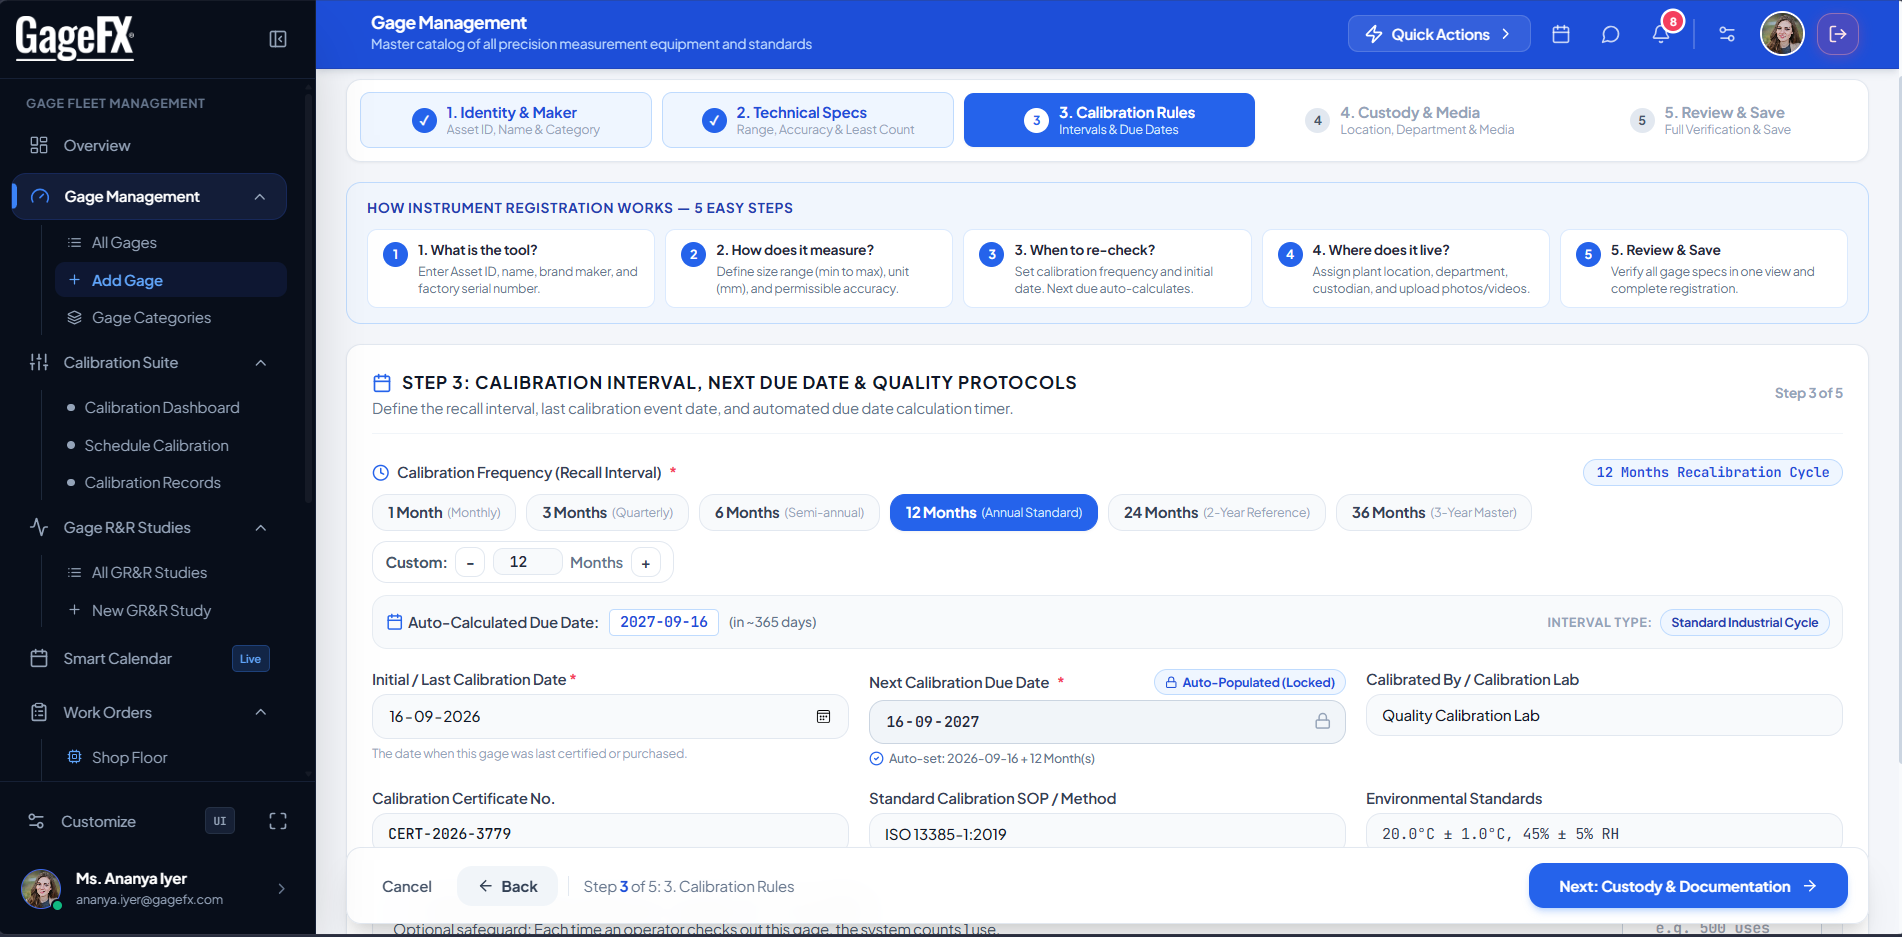Collapse the Calibration Suite section
Viewport: 1902px width, 937px height.
coord(261,363)
